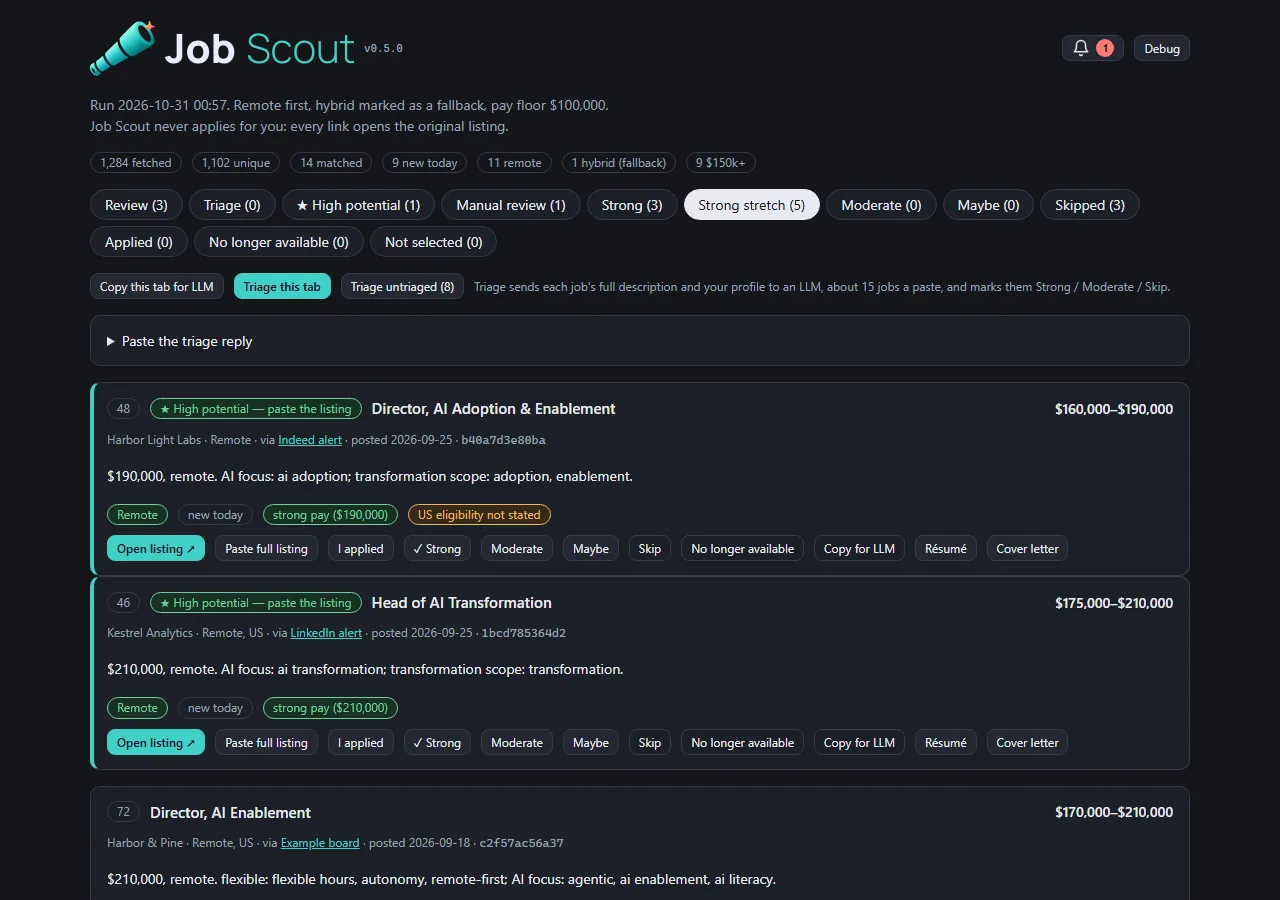This screenshot has height=900, width=1280.
Task: Switch to the Review (3) tab
Action: point(136,205)
